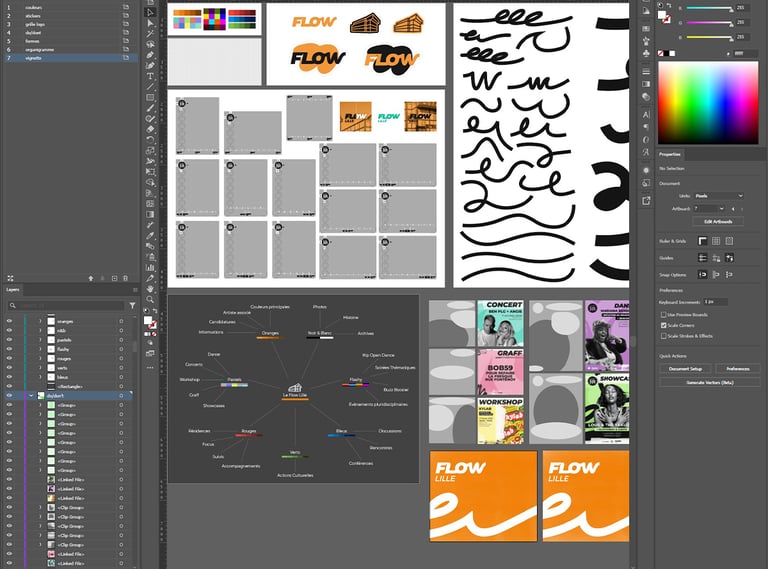768x569 pixels.
Task: Select the Gradient tool
Action: click(150, 214)
